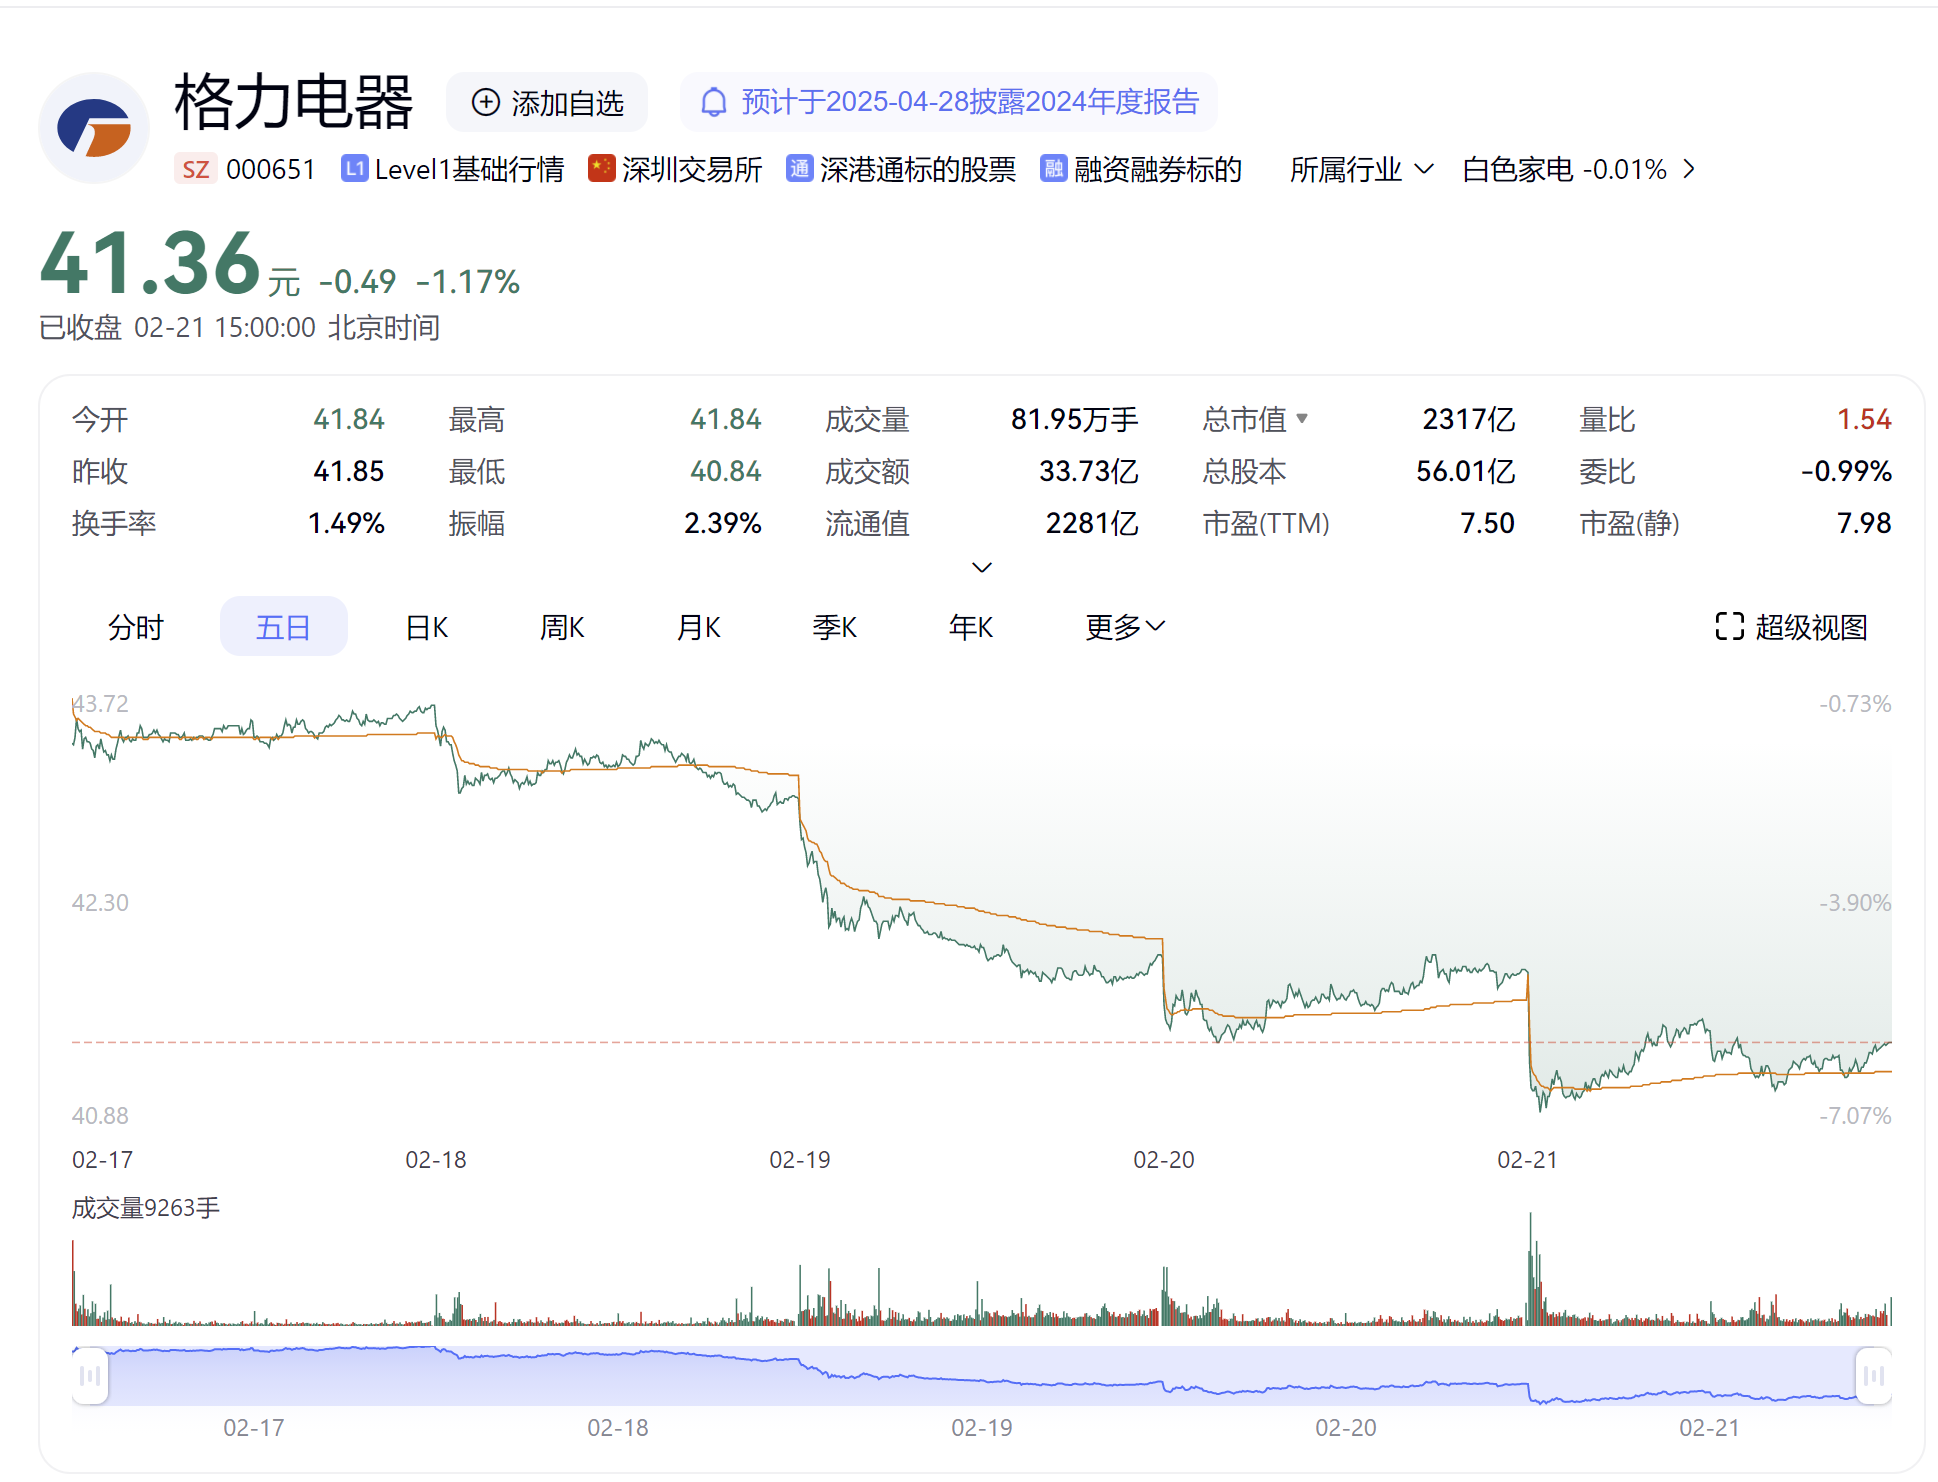Screen dimensions: 1938x1482
Task: Click the 白色家电 industry link
Action: tap(1517, 169)
